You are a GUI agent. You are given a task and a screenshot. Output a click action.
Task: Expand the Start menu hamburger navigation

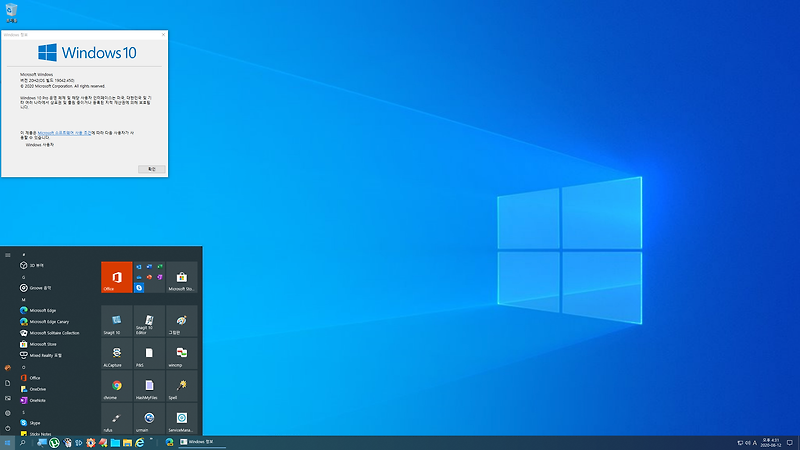pos(8,255)
